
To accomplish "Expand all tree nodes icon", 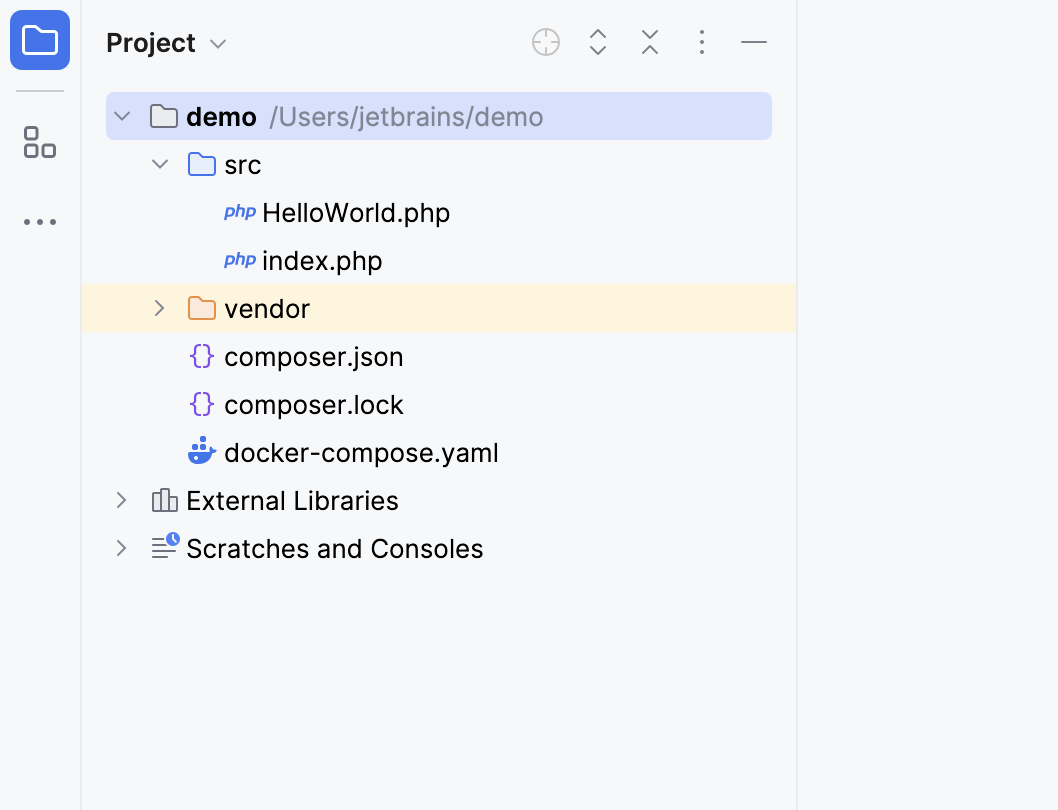I will click(598, 43).
